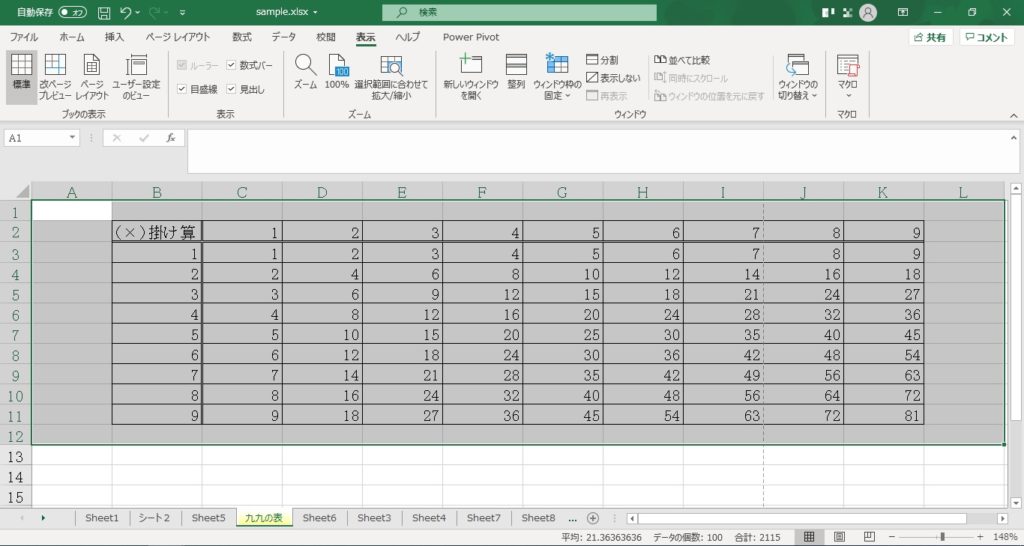Toggle the AutoSave (自動保存) switch
Screen dimensions: 1024x546
pos(71,12)
